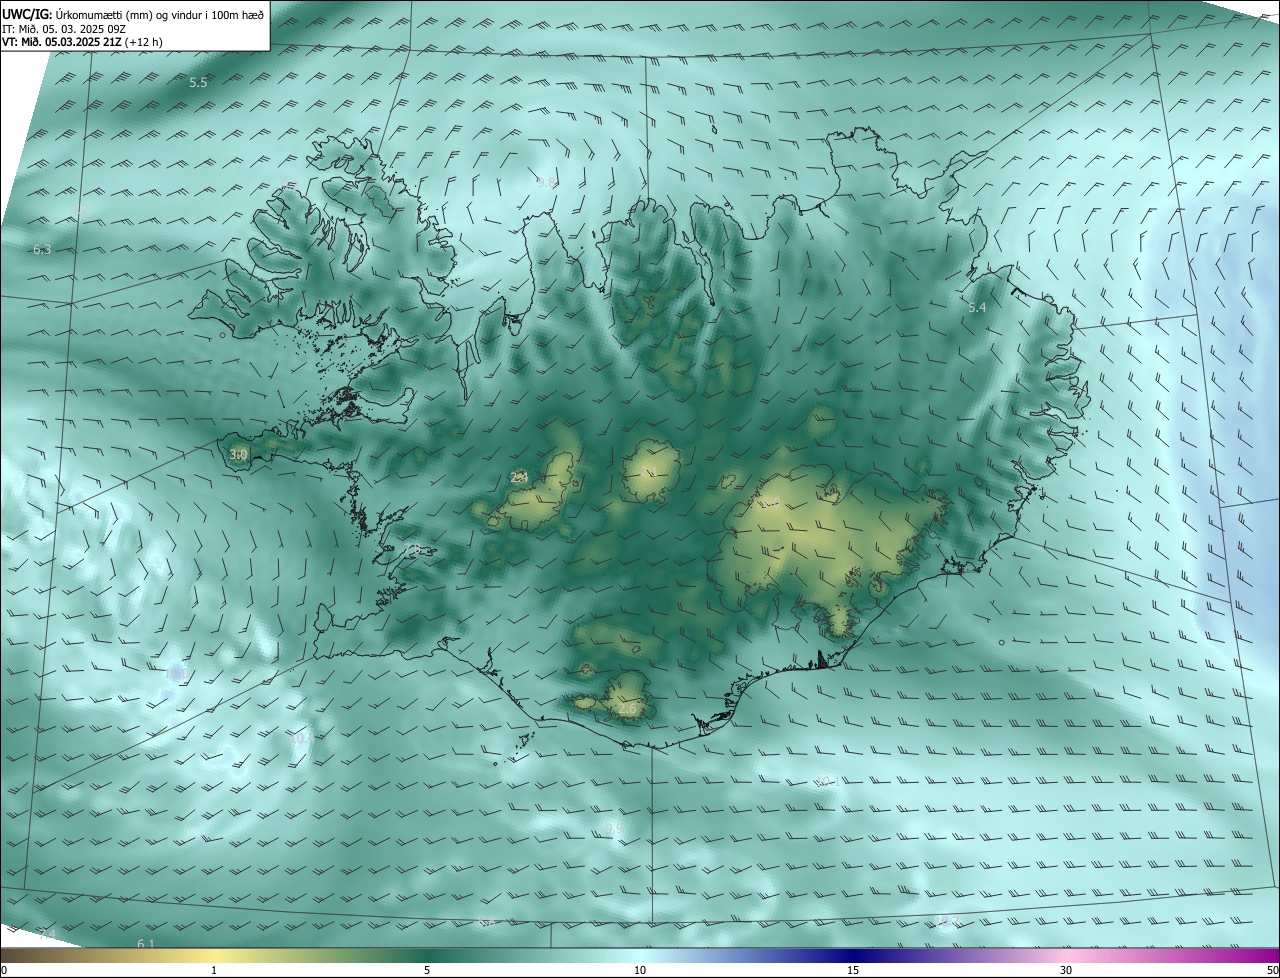This screenshot has height=978, width=1280.
Task: Select the 'IT: Mið. 05. 03. 2025 09Z' line
Action: pyautogui.click(x=64, y=29)
